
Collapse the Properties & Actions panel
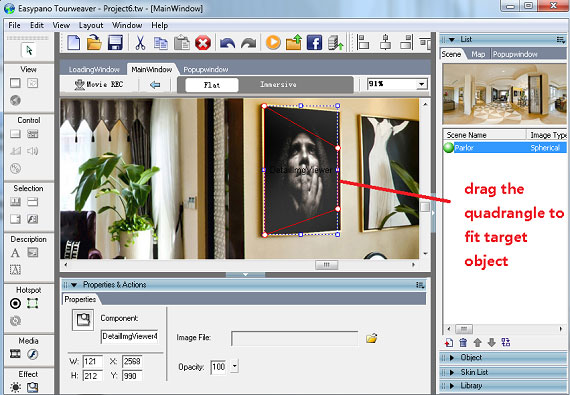coord(74,285)
